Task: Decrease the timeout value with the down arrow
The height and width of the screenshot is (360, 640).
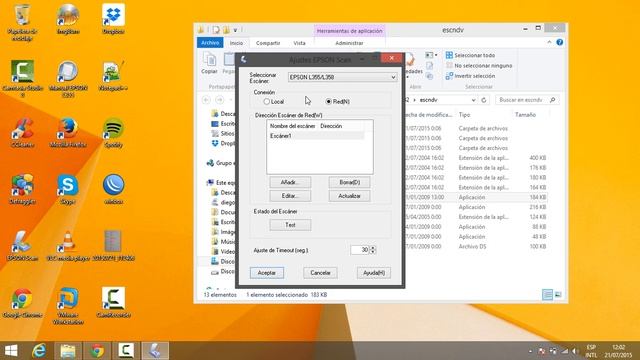Action: 373,252
